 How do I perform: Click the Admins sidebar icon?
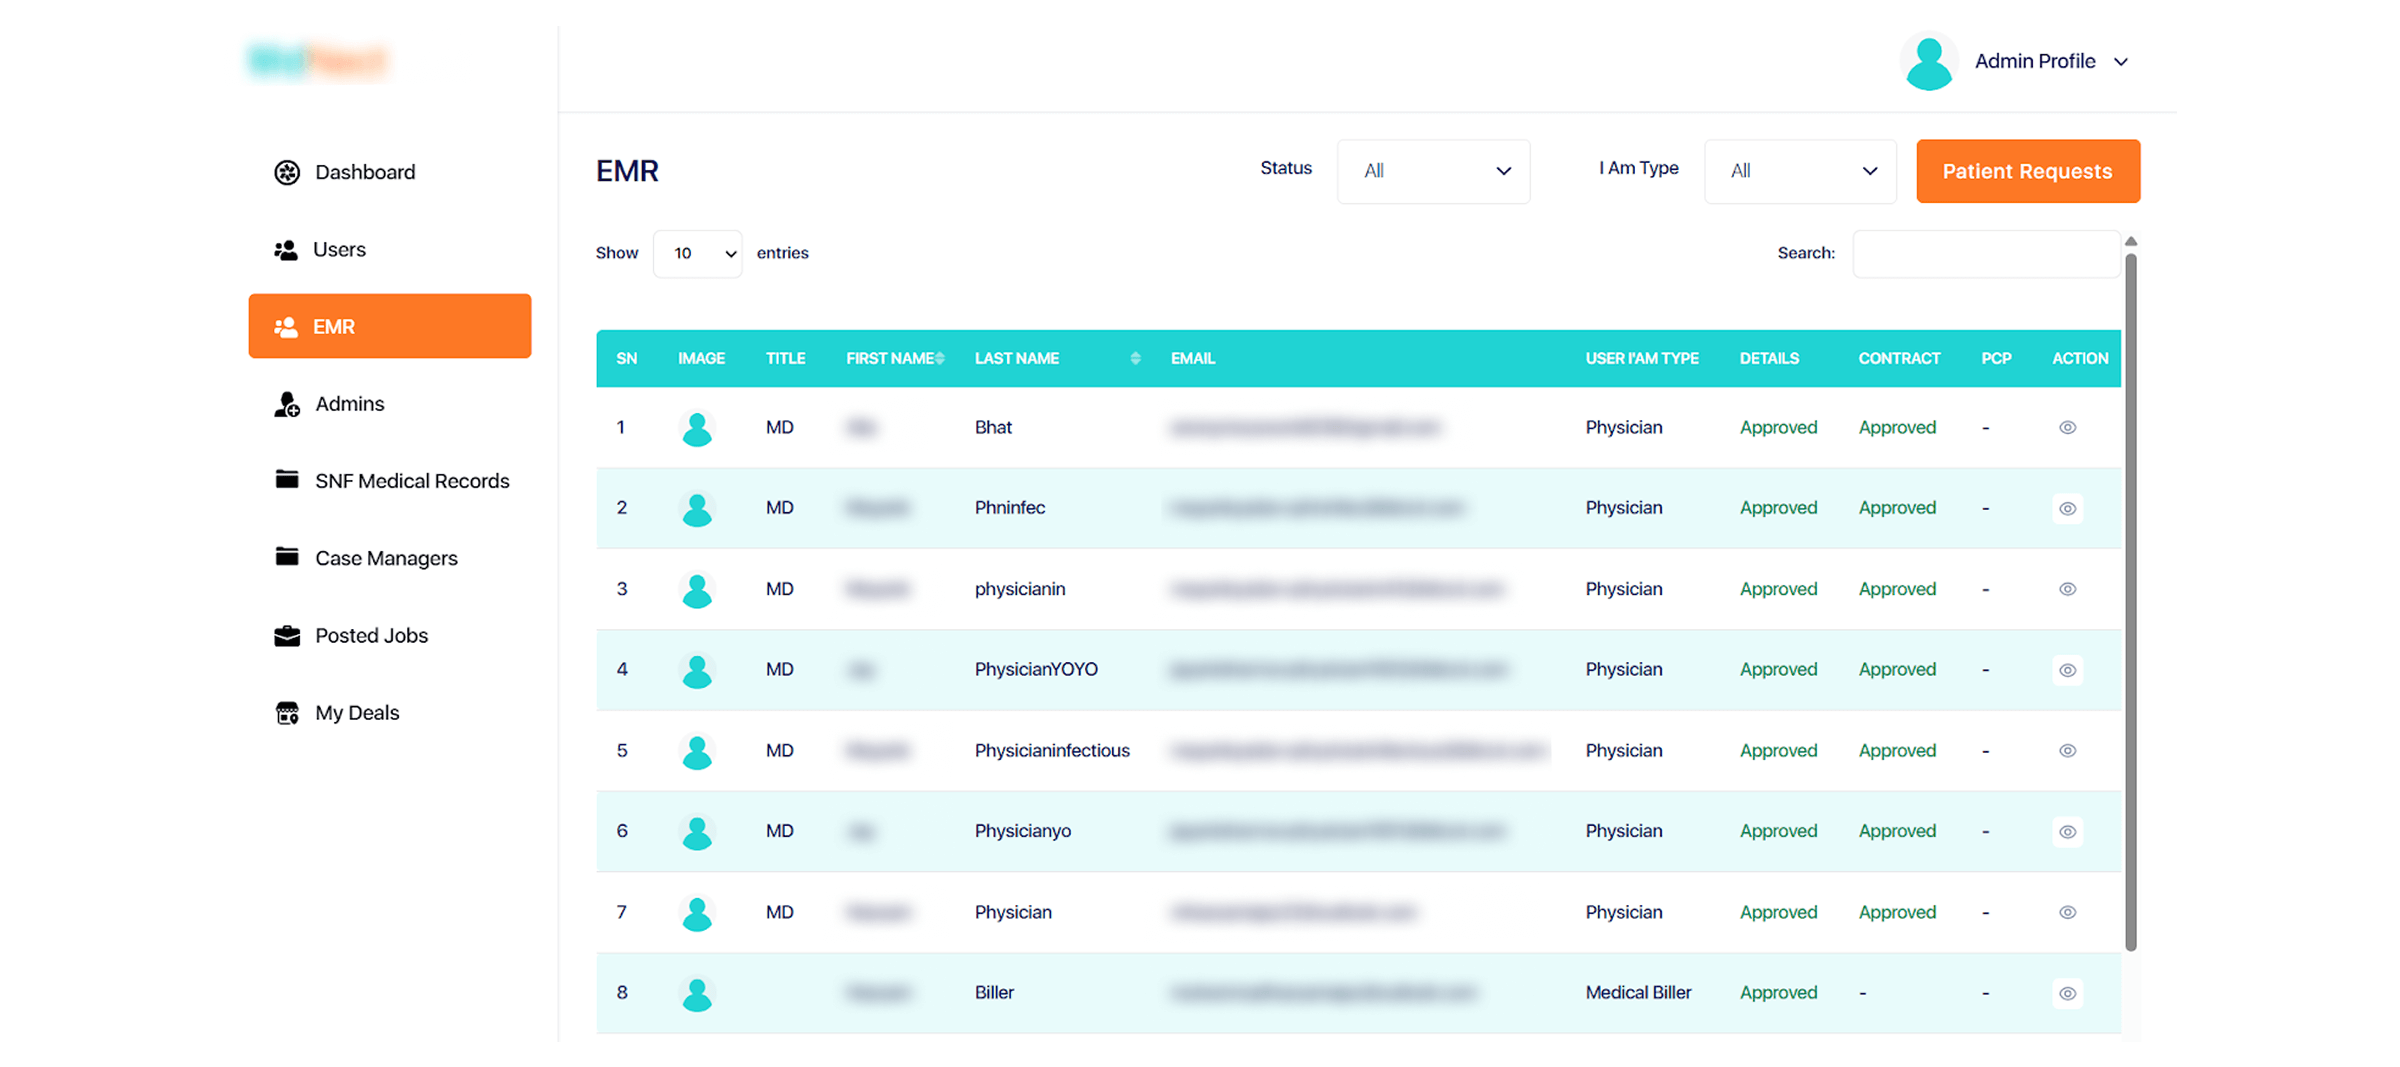pyautogui.click(x=286, y=403)
